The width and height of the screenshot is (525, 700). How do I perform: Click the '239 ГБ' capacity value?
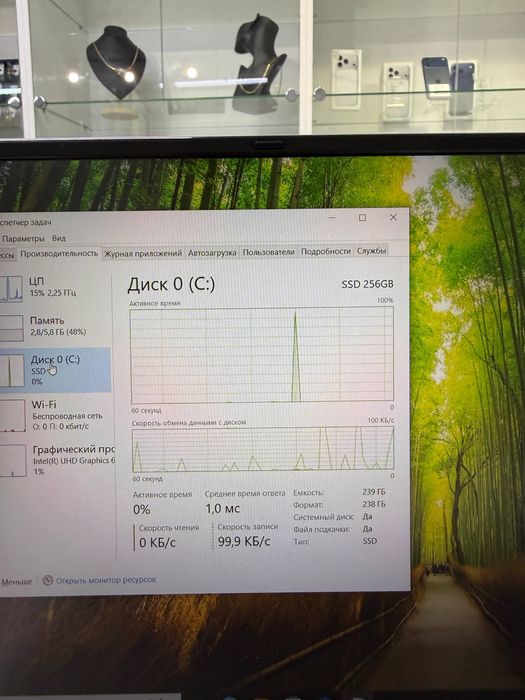[374, 492]
